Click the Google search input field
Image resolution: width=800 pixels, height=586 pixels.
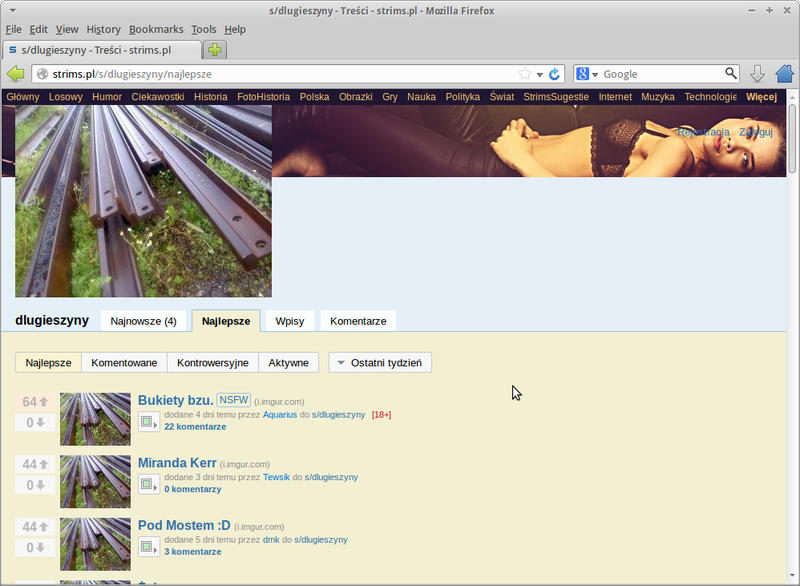[x=662, y=74]
